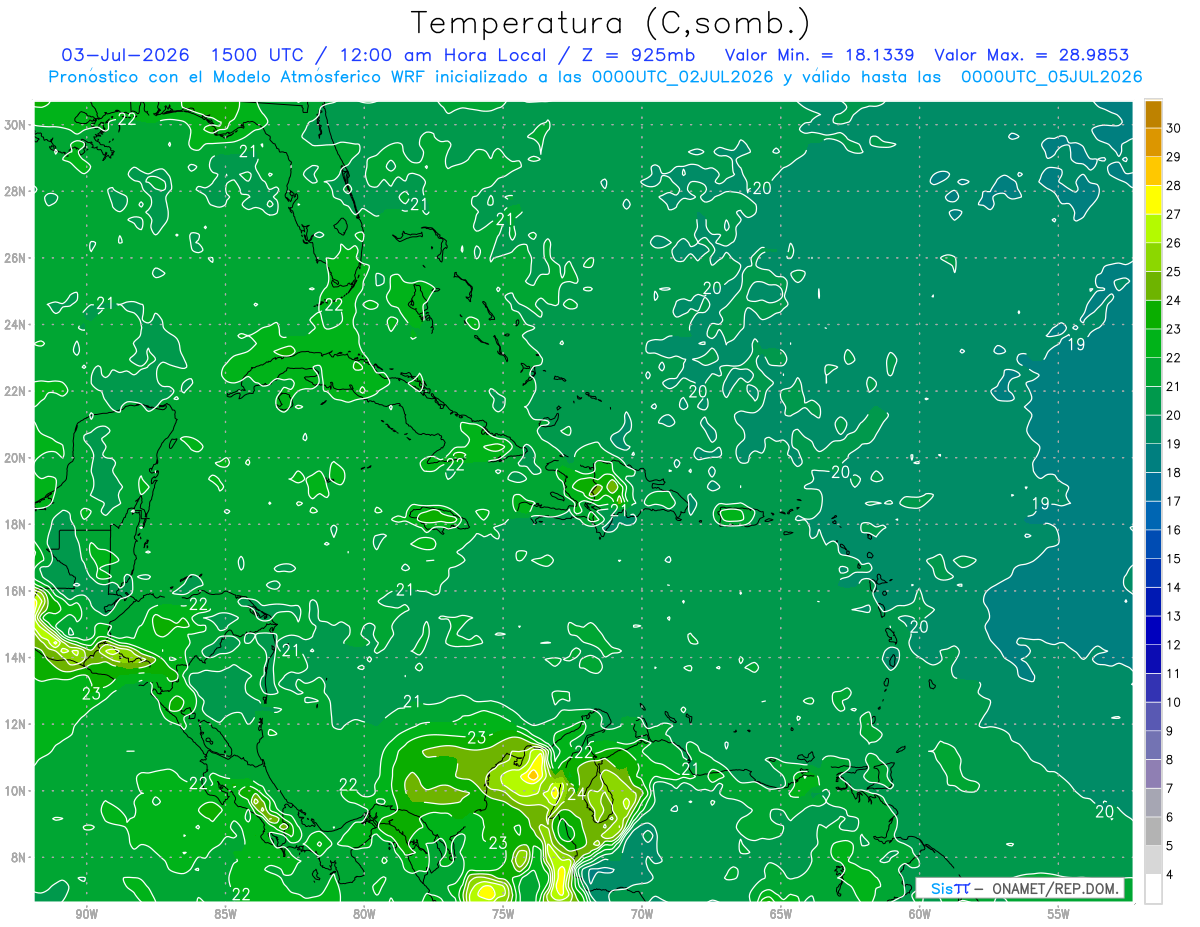Click the dark orange top swatch above 30
Viewport: 1200px width, 927px height.
coord(1153,115)
